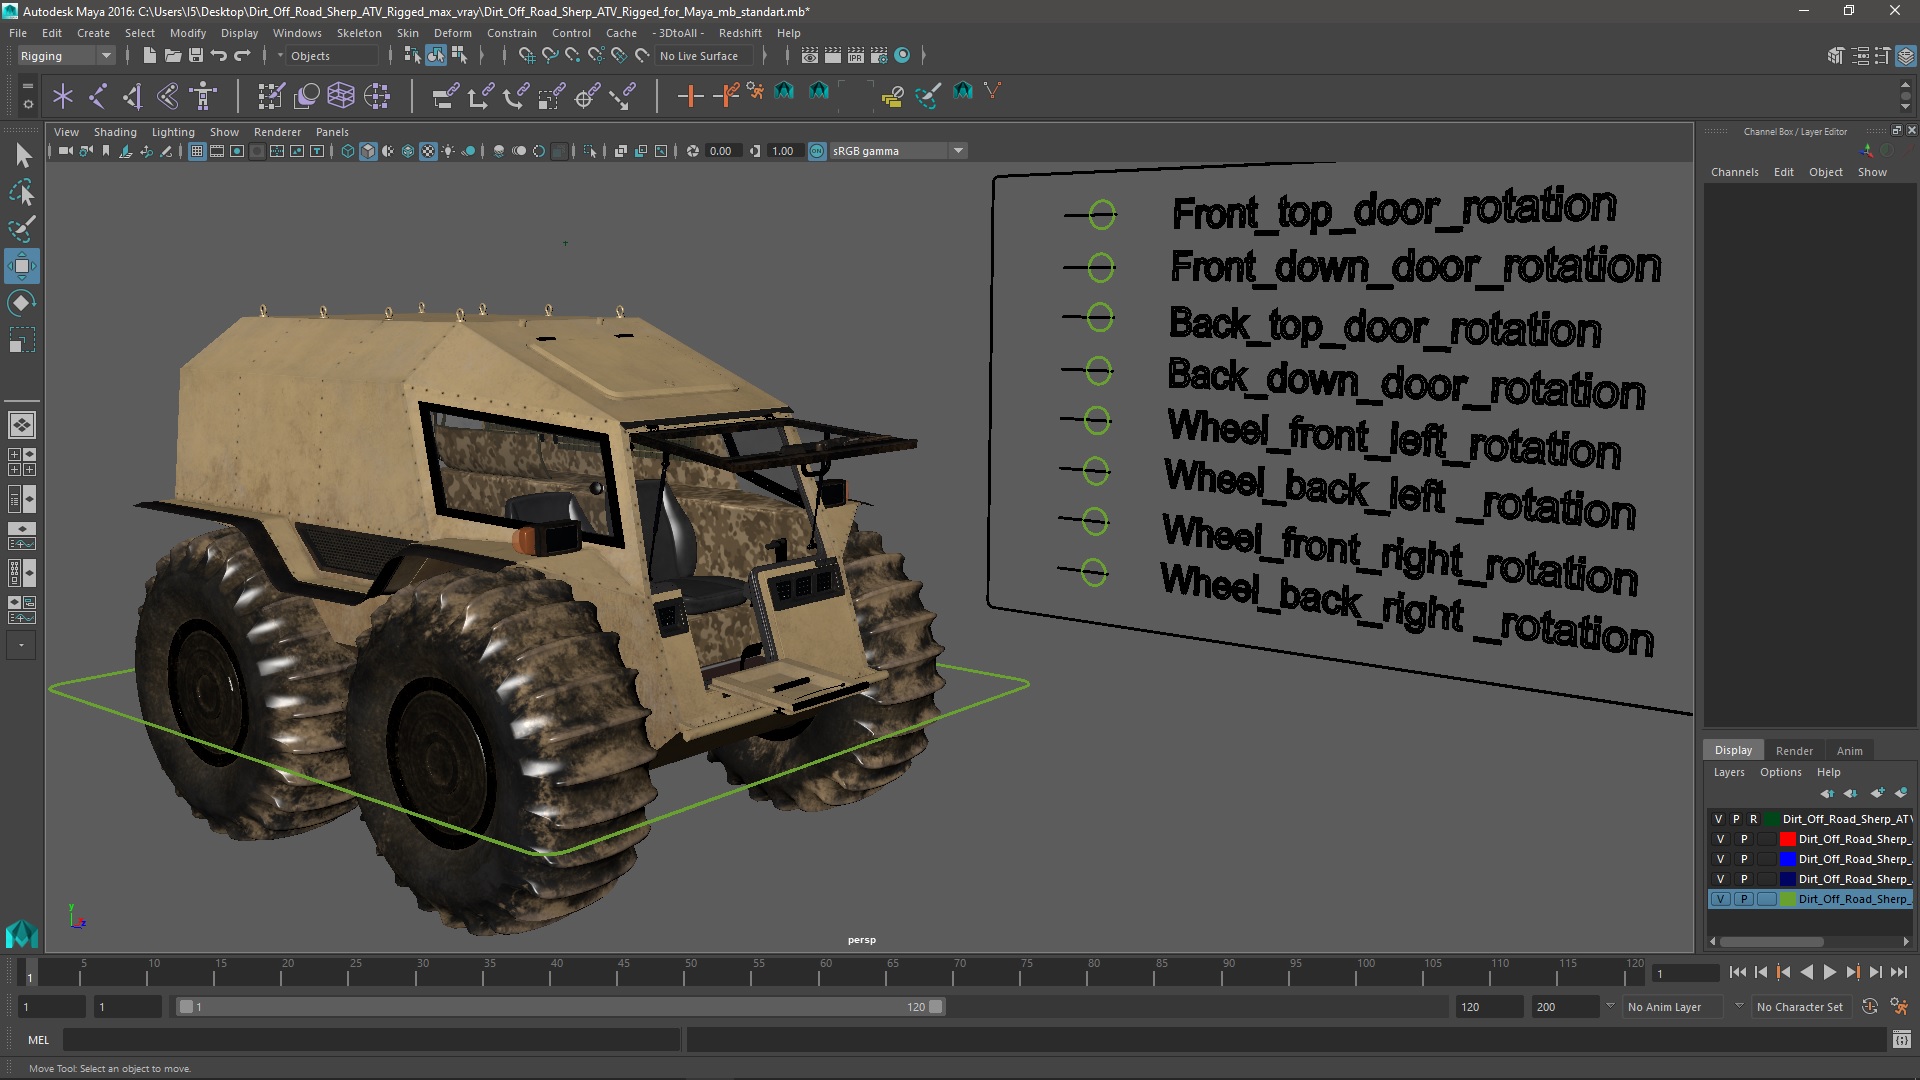Open the HumanIK character icon on shelf
The height and width of the screenshot is (1080, 1920).
coord(204,96)
